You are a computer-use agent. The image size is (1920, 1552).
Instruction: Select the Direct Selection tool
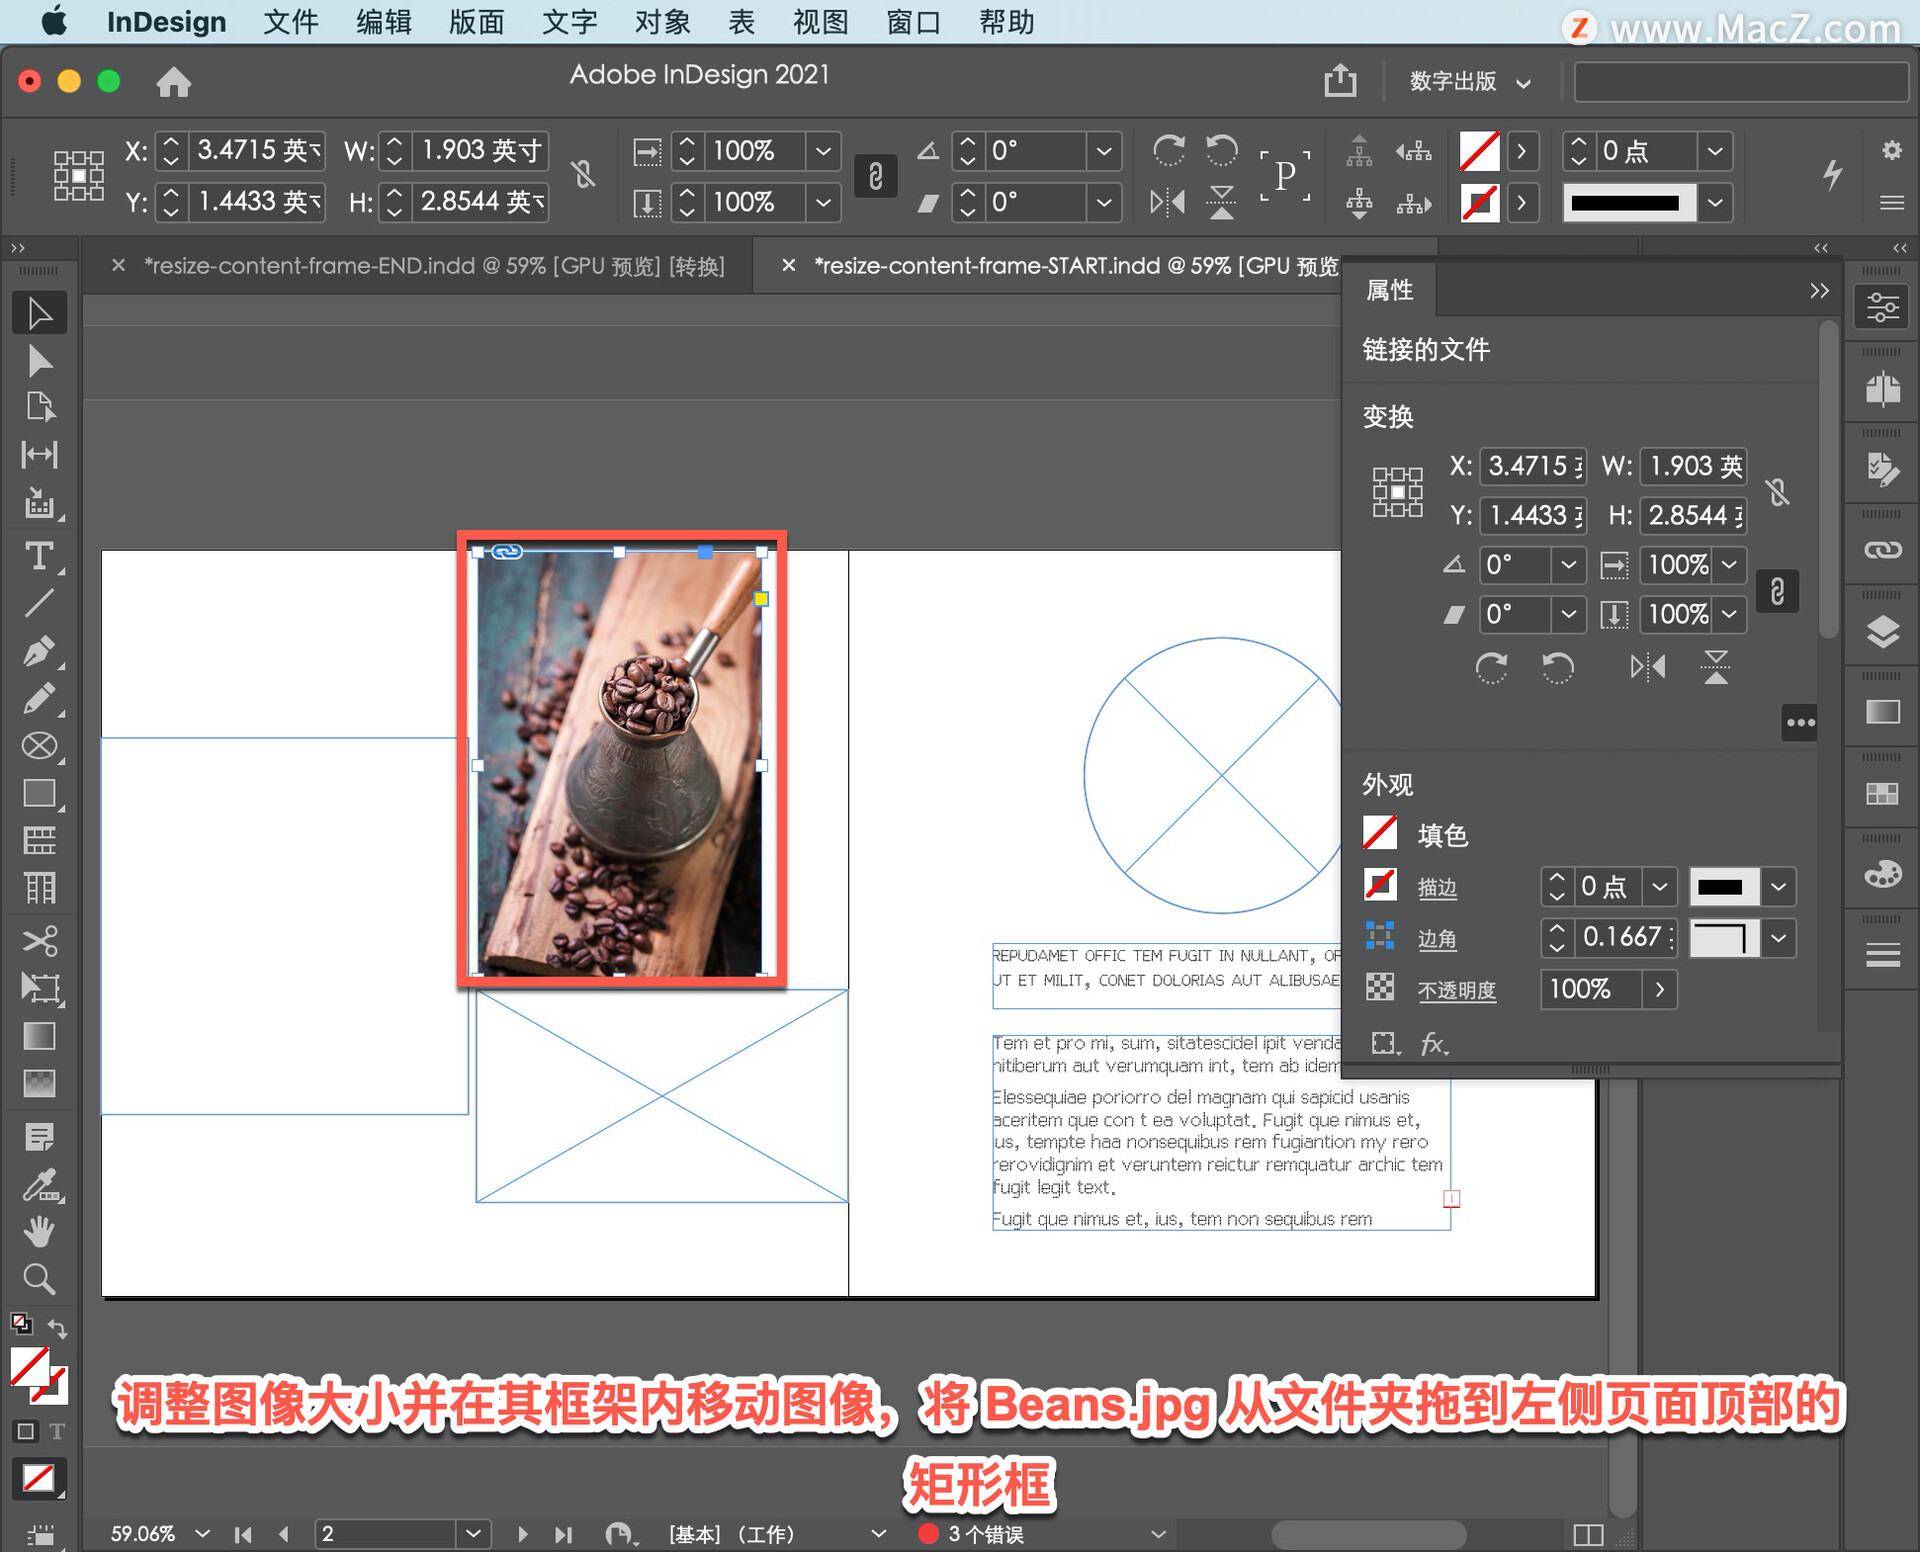point(39,360)
